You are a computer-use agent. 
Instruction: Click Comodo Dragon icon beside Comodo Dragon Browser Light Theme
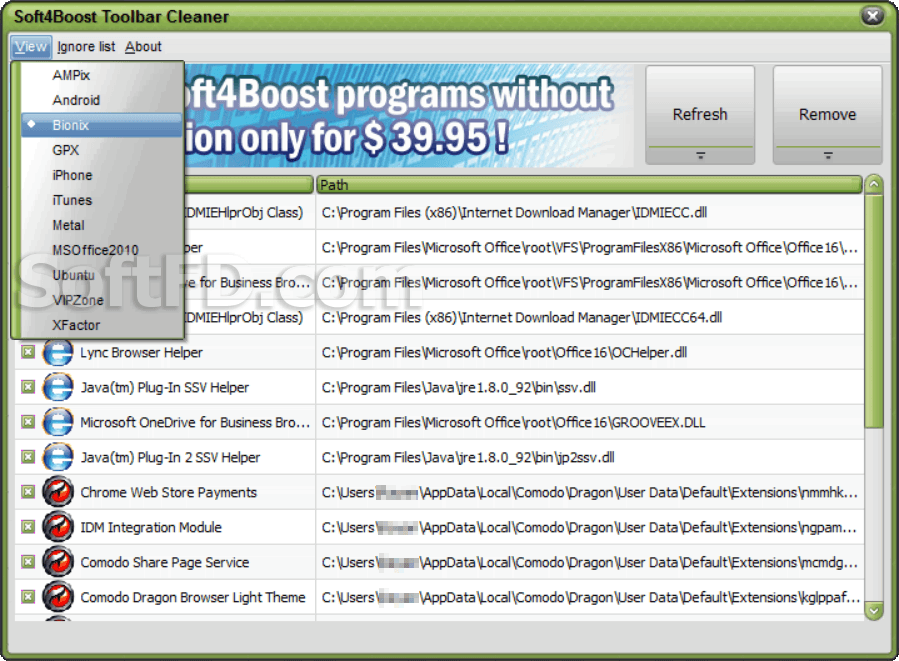58,597
